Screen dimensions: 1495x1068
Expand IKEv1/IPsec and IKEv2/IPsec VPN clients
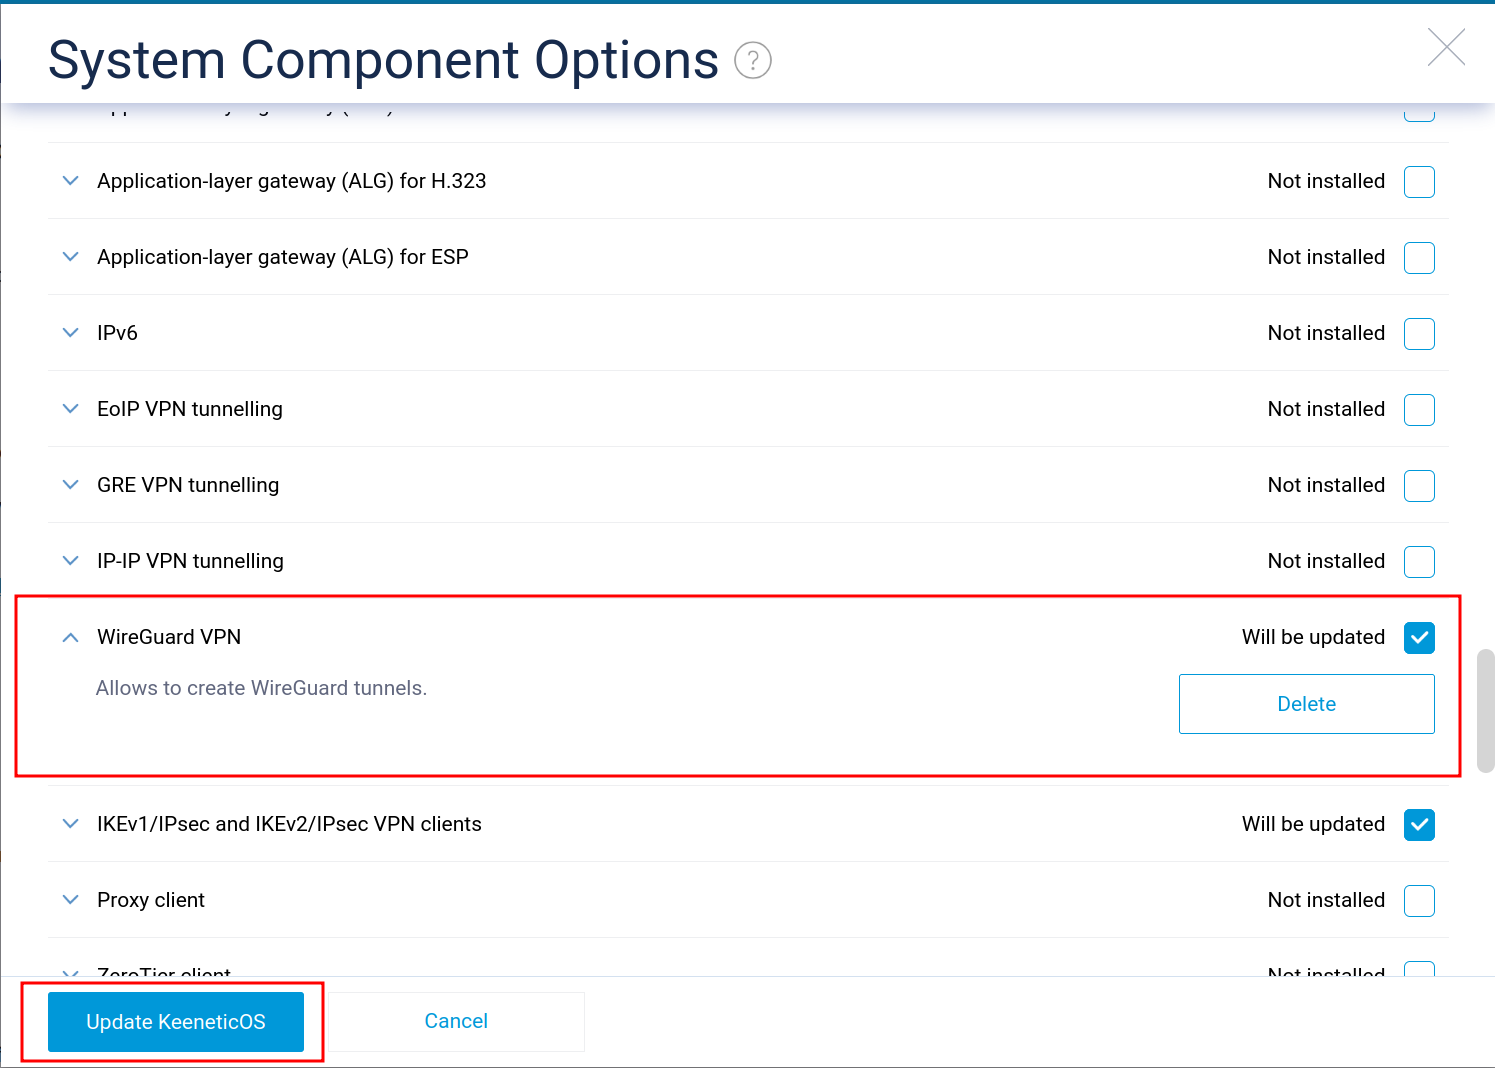click(70, 824)
